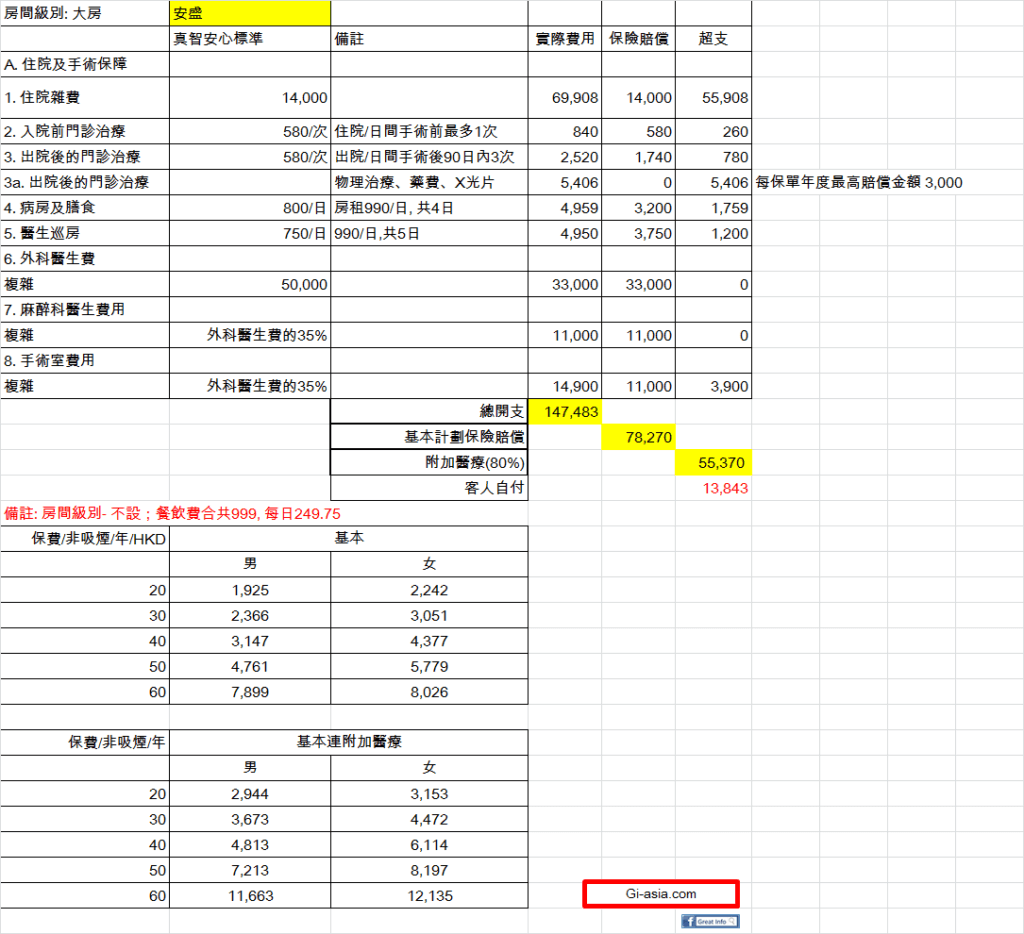Click the Facebook Great Info badge icon
This screenshot has height=934, width=1024.
pos(710,921)
